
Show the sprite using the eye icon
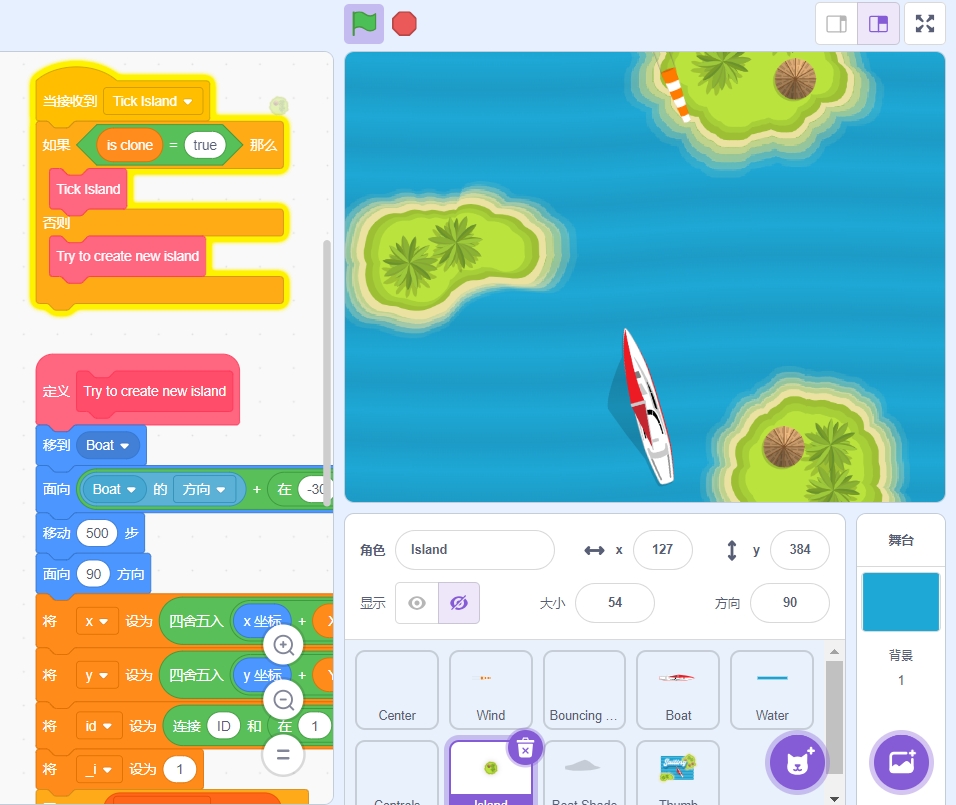click(417, 603)
